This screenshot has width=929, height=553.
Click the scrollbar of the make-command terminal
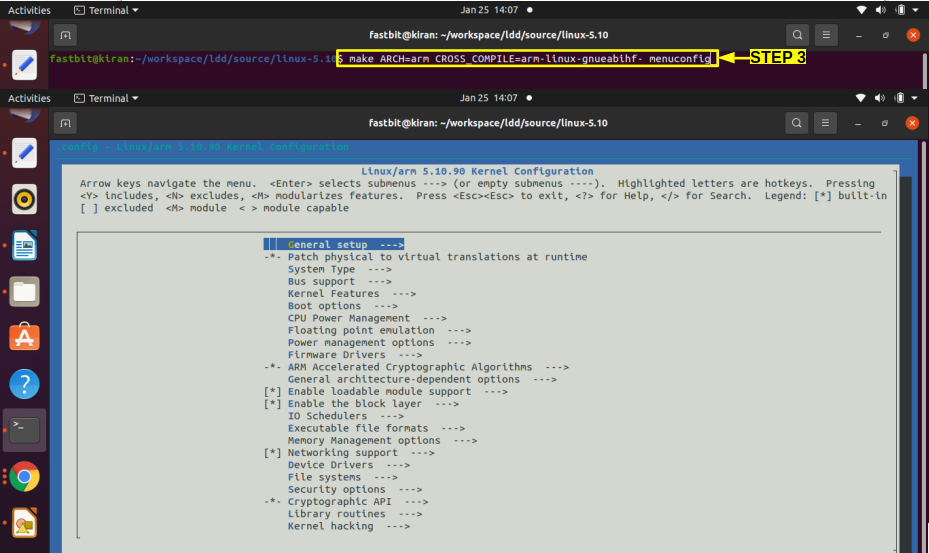point(924,70)
